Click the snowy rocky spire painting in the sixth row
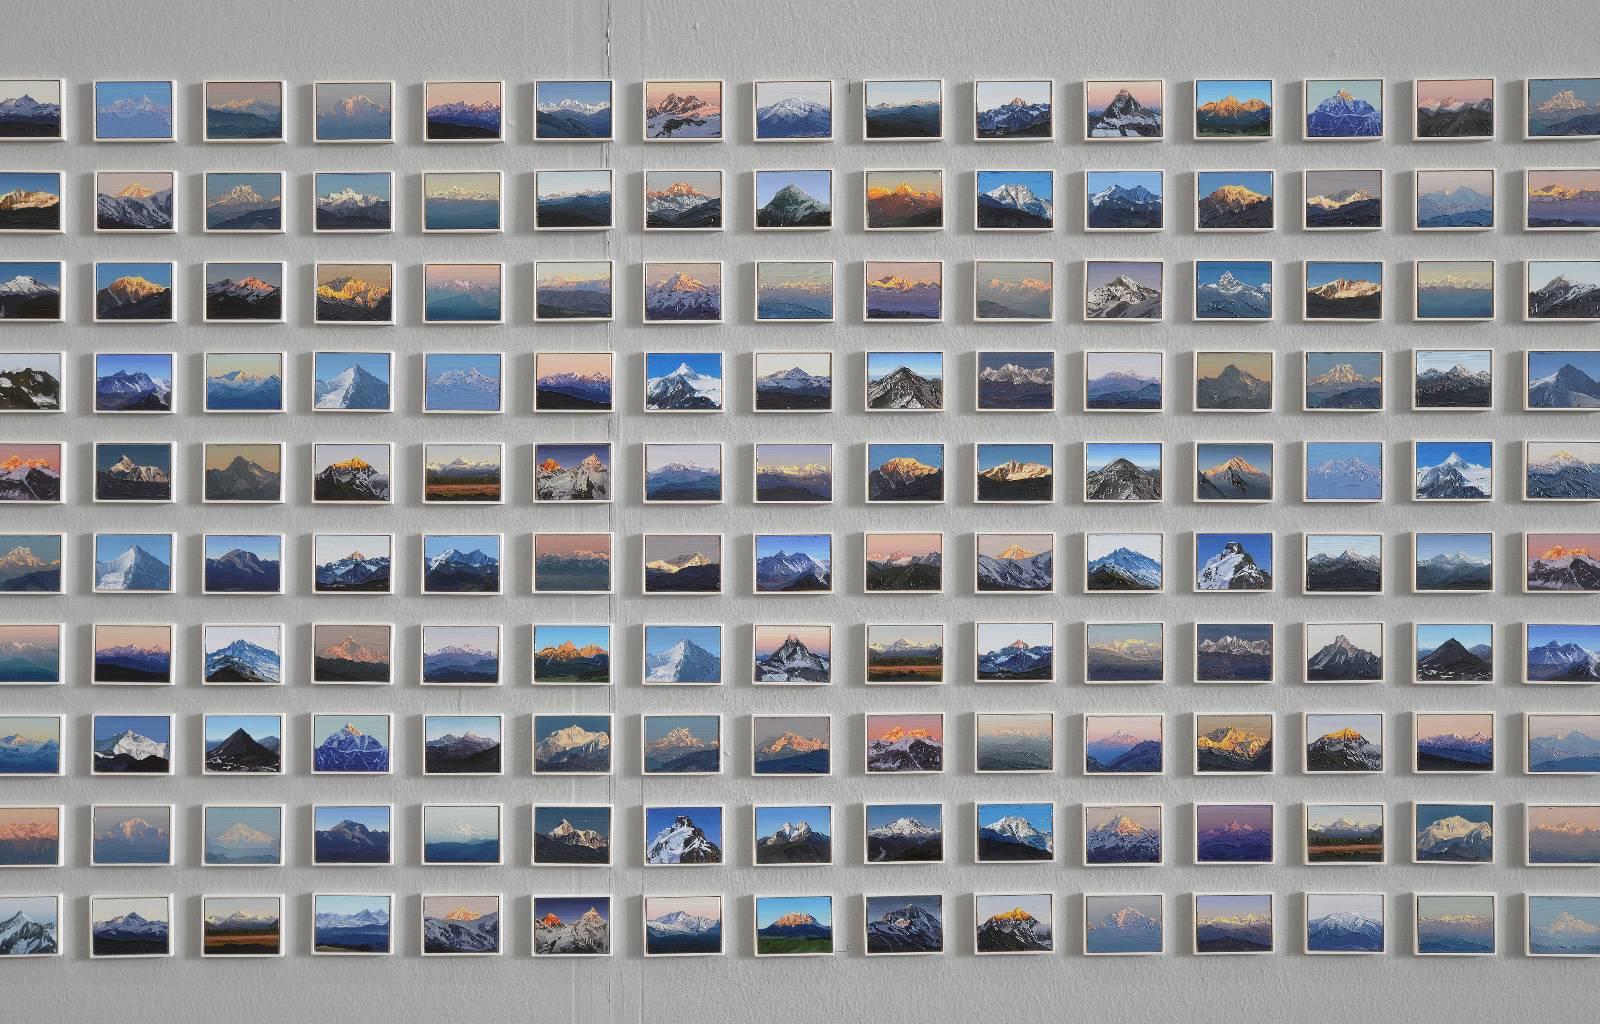Screen dimensions: 1600x1024 [1234, 561]
